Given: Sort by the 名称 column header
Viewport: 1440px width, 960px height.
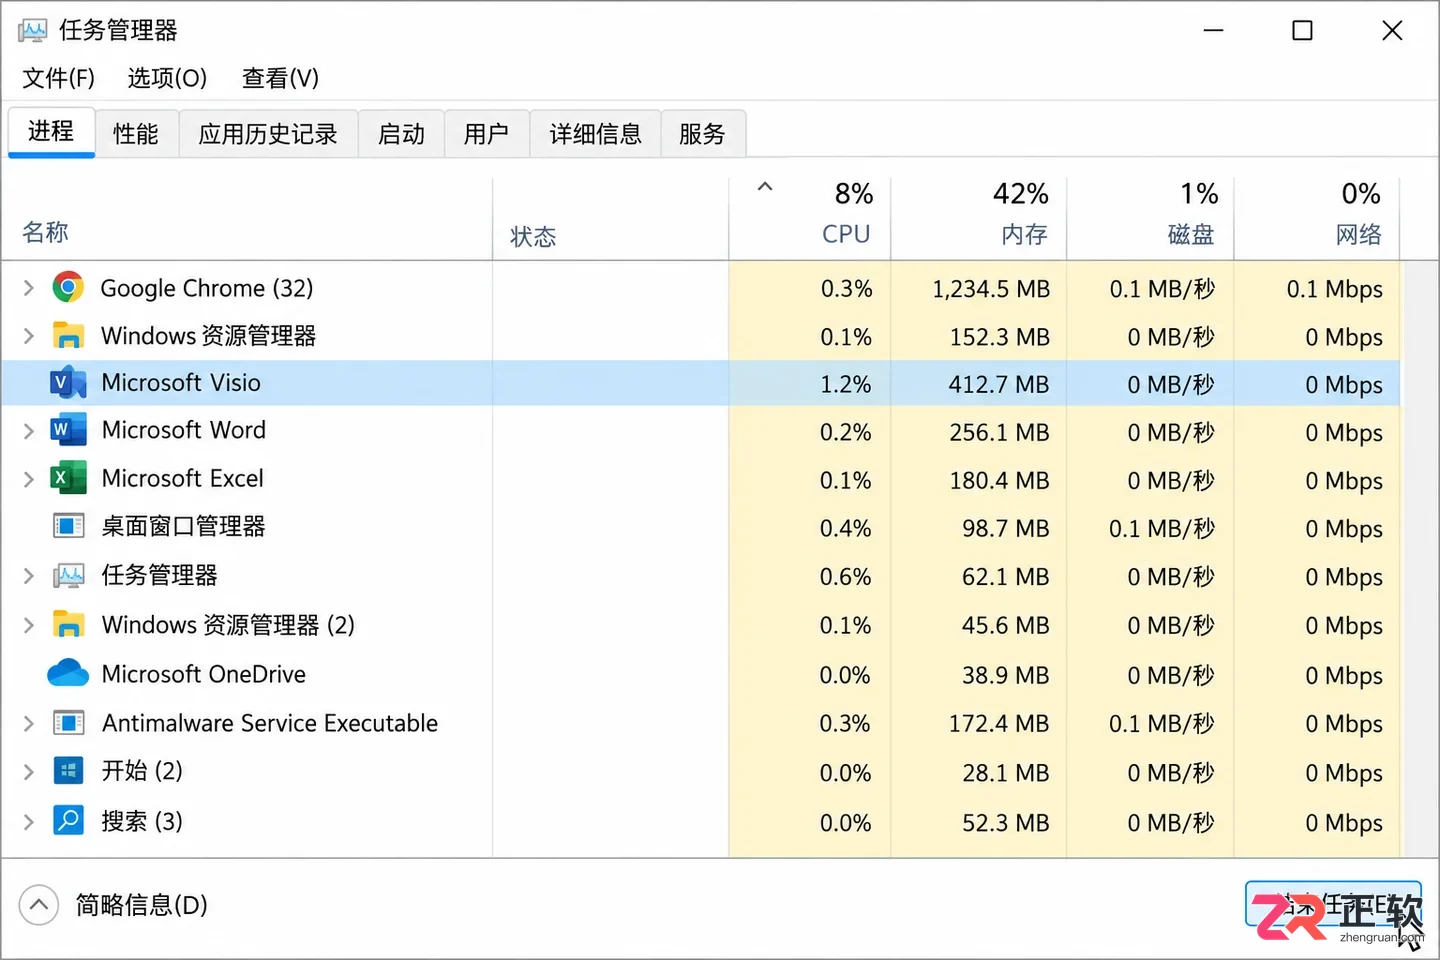Looking at the screenshot, I should (247, 218).
